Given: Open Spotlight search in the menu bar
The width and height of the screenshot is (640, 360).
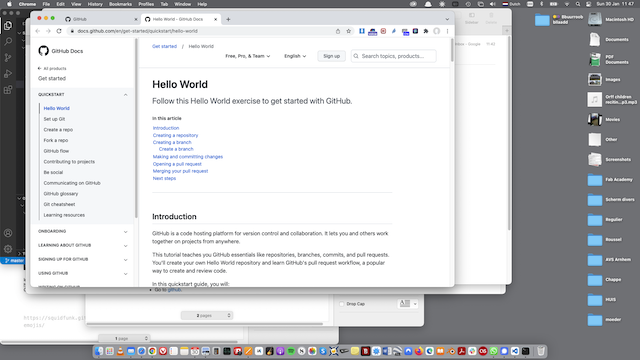Looking at the screenshot, I should pyautogui.click(x=578, y=4).
